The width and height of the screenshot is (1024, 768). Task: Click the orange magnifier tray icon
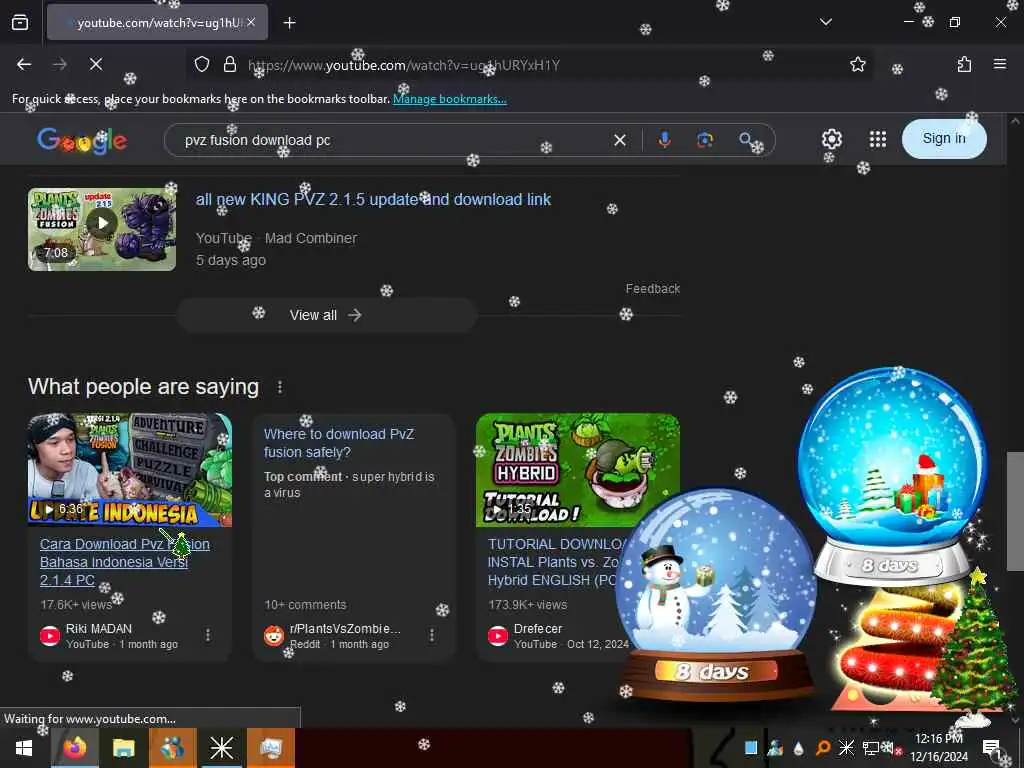click(823, 748)
